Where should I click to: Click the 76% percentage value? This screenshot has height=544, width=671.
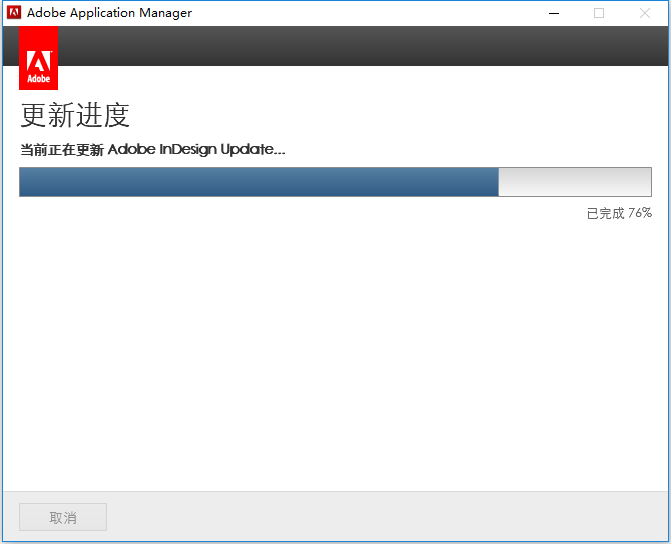click(640, 213)
